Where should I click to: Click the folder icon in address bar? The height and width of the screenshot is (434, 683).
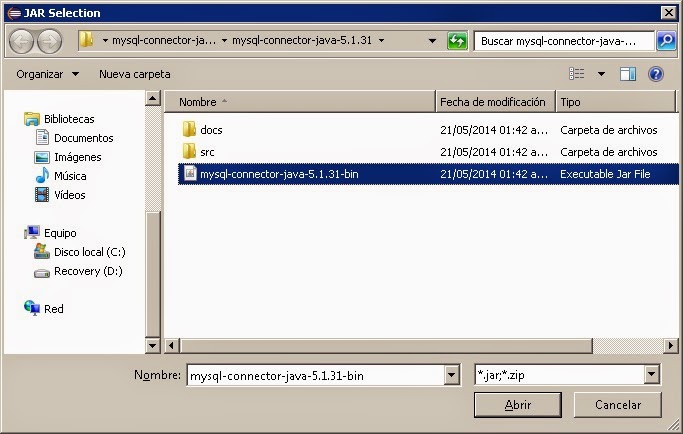pos(87,40)
